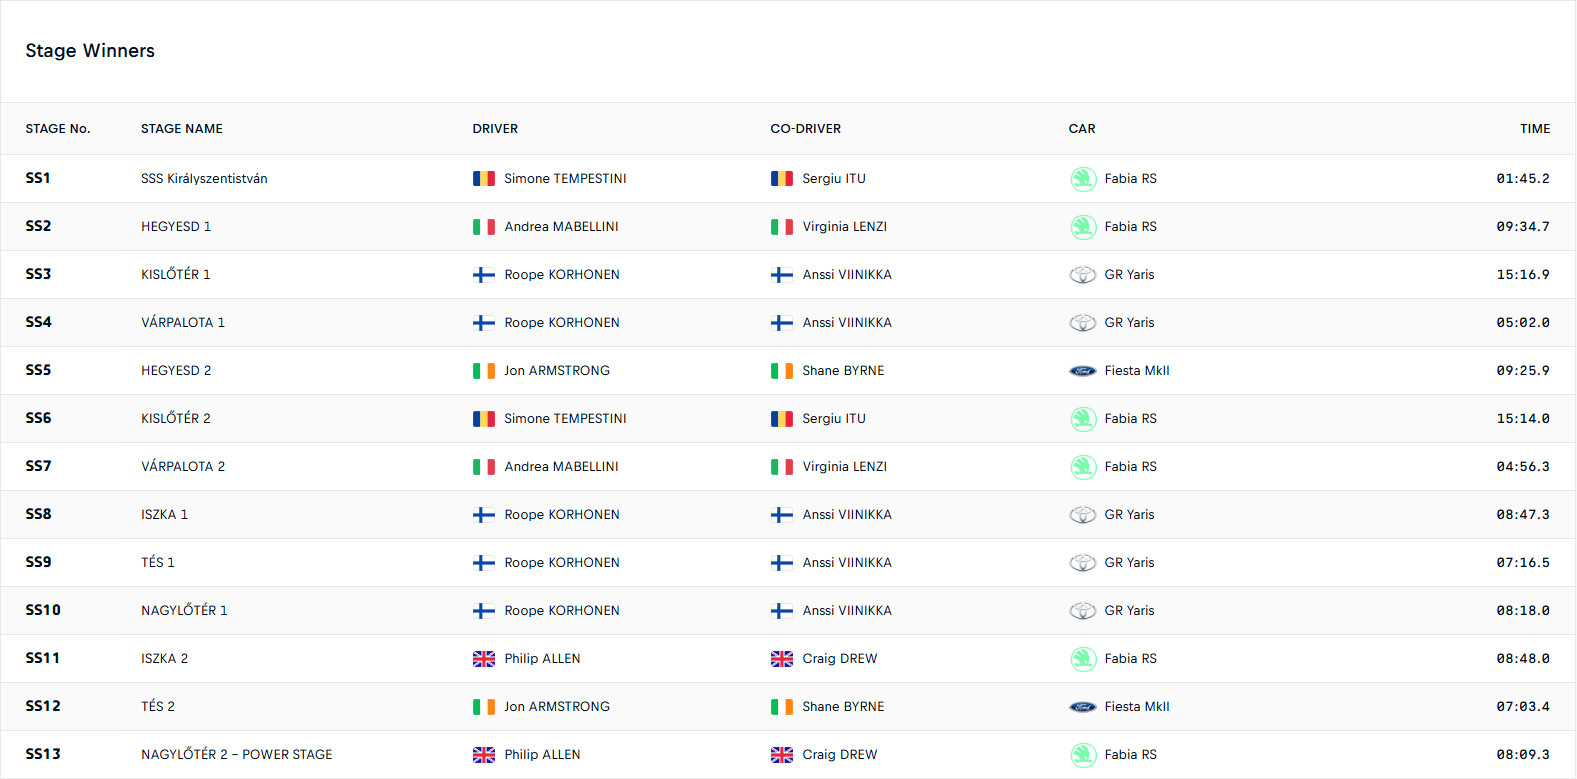Click the CO-DRIVER column header
This screenshot has width=1577, height=779.
click(805, 129)
